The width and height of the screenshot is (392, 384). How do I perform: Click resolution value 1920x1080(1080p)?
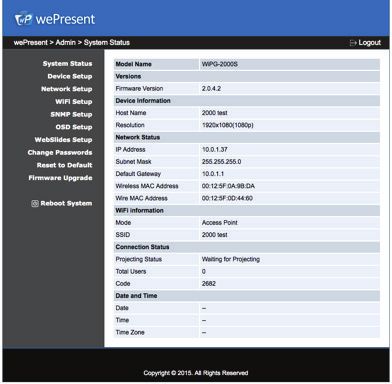228,125
